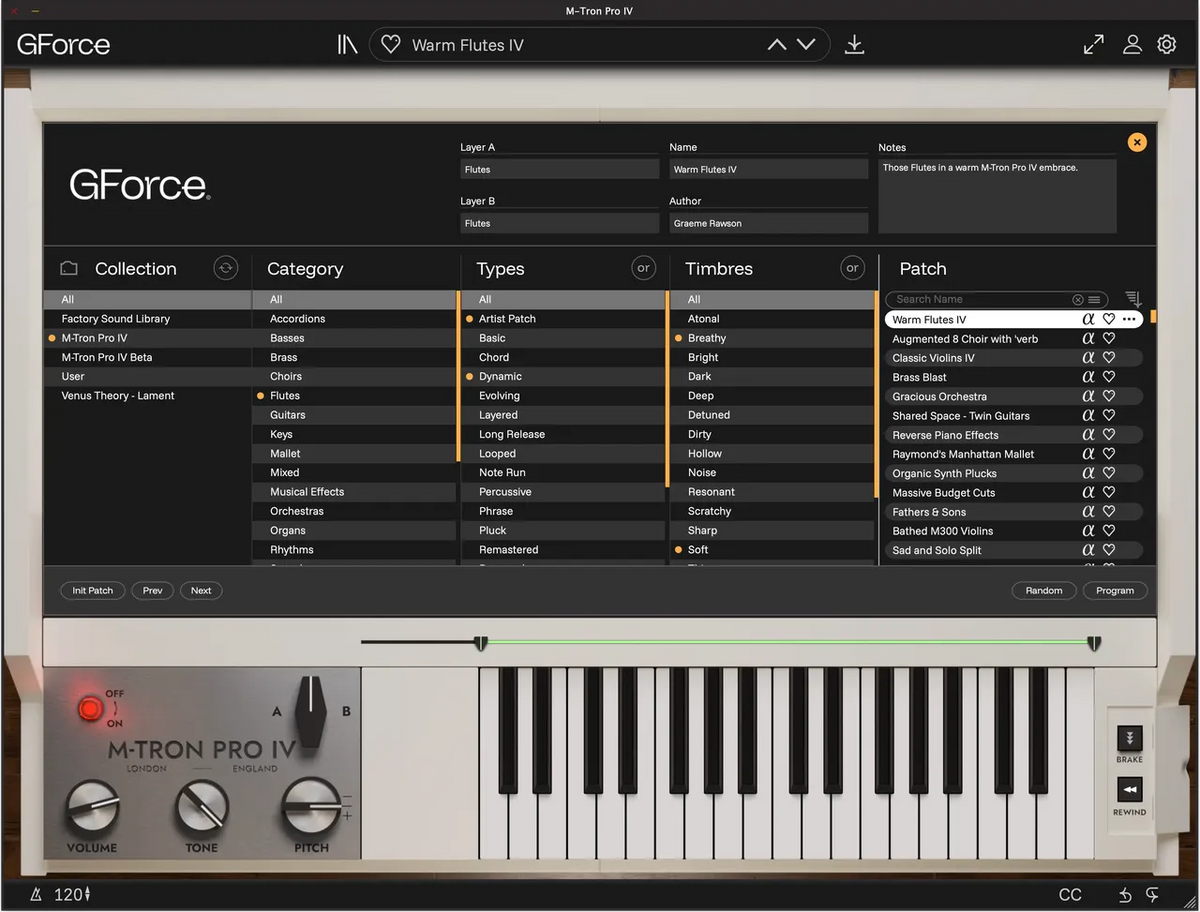
Task: Click the Prev button
Action: 153,591
